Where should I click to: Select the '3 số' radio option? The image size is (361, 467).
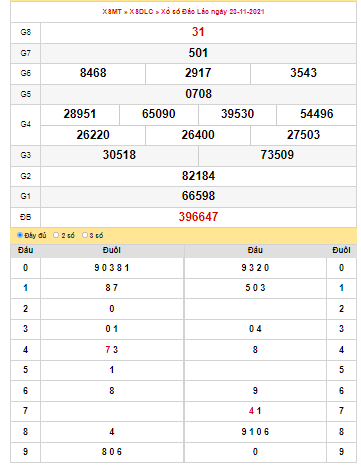coord(85,235)
